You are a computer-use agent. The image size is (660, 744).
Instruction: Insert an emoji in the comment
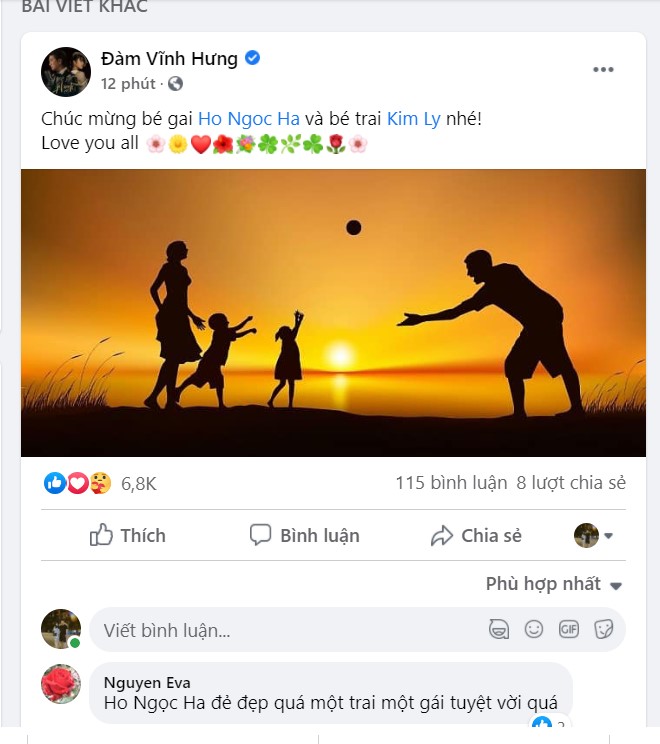[534, 629]
